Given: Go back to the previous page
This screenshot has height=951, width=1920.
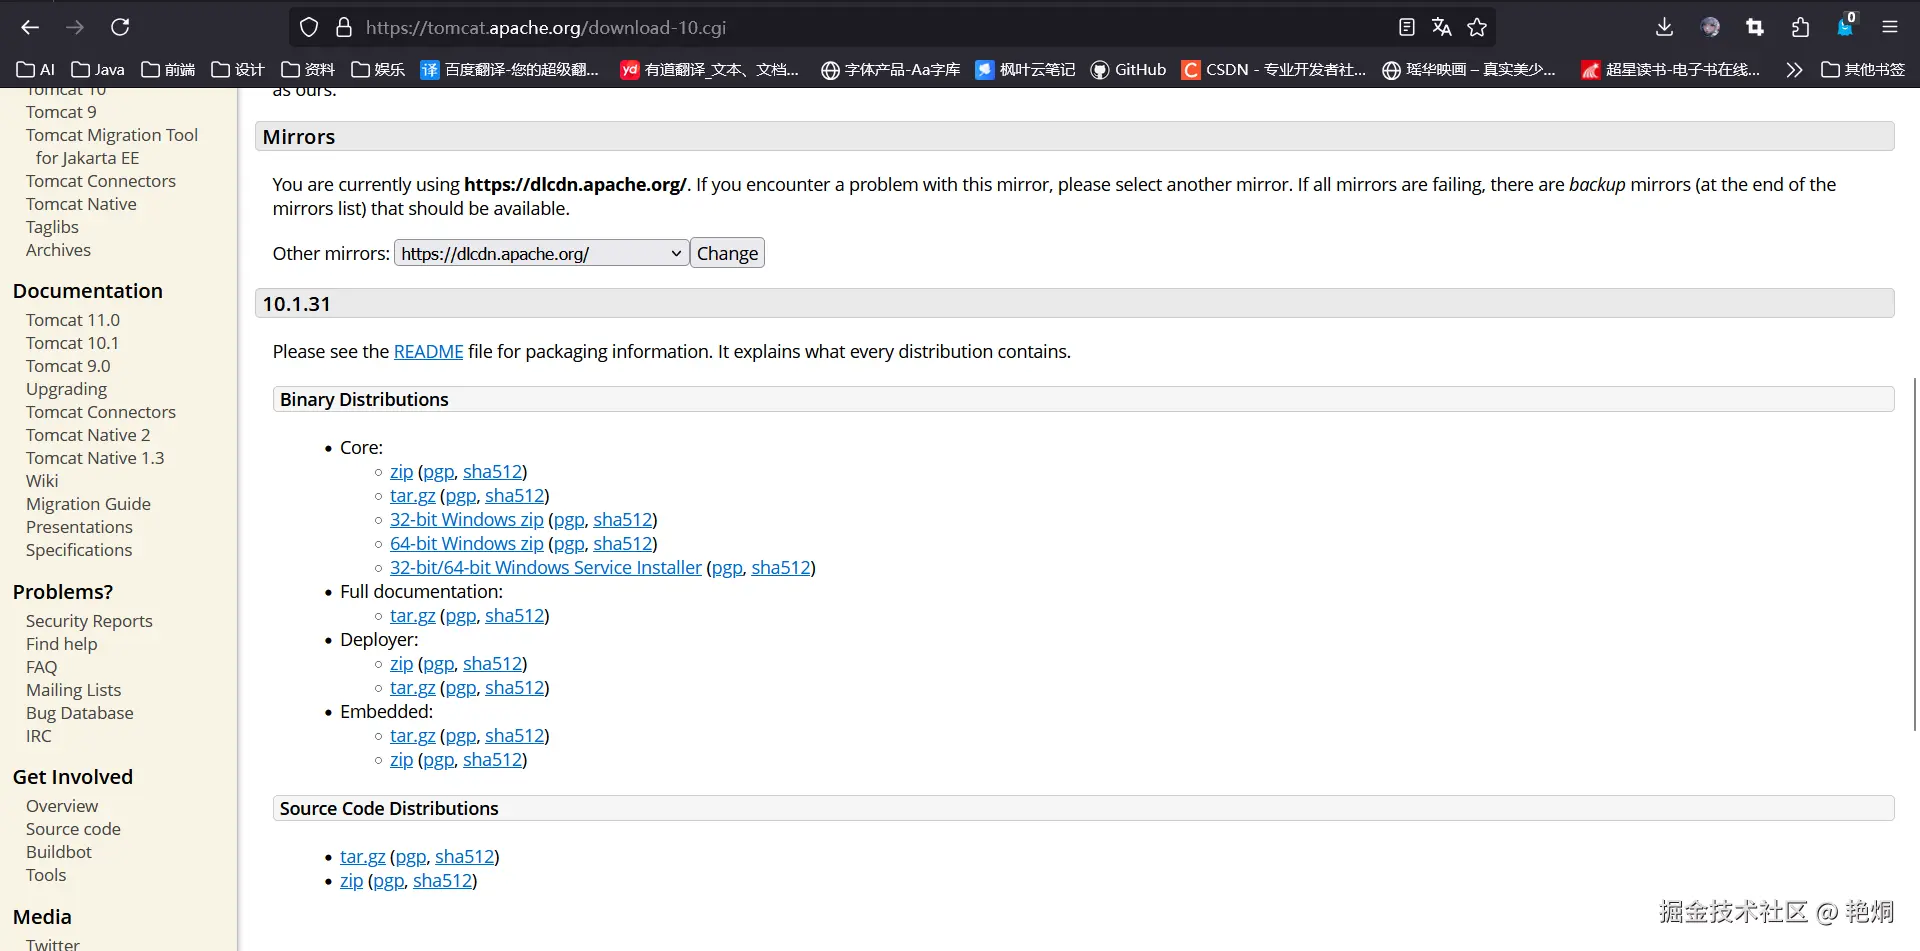Looking at the screenshot, I should (x=30, y=27).
